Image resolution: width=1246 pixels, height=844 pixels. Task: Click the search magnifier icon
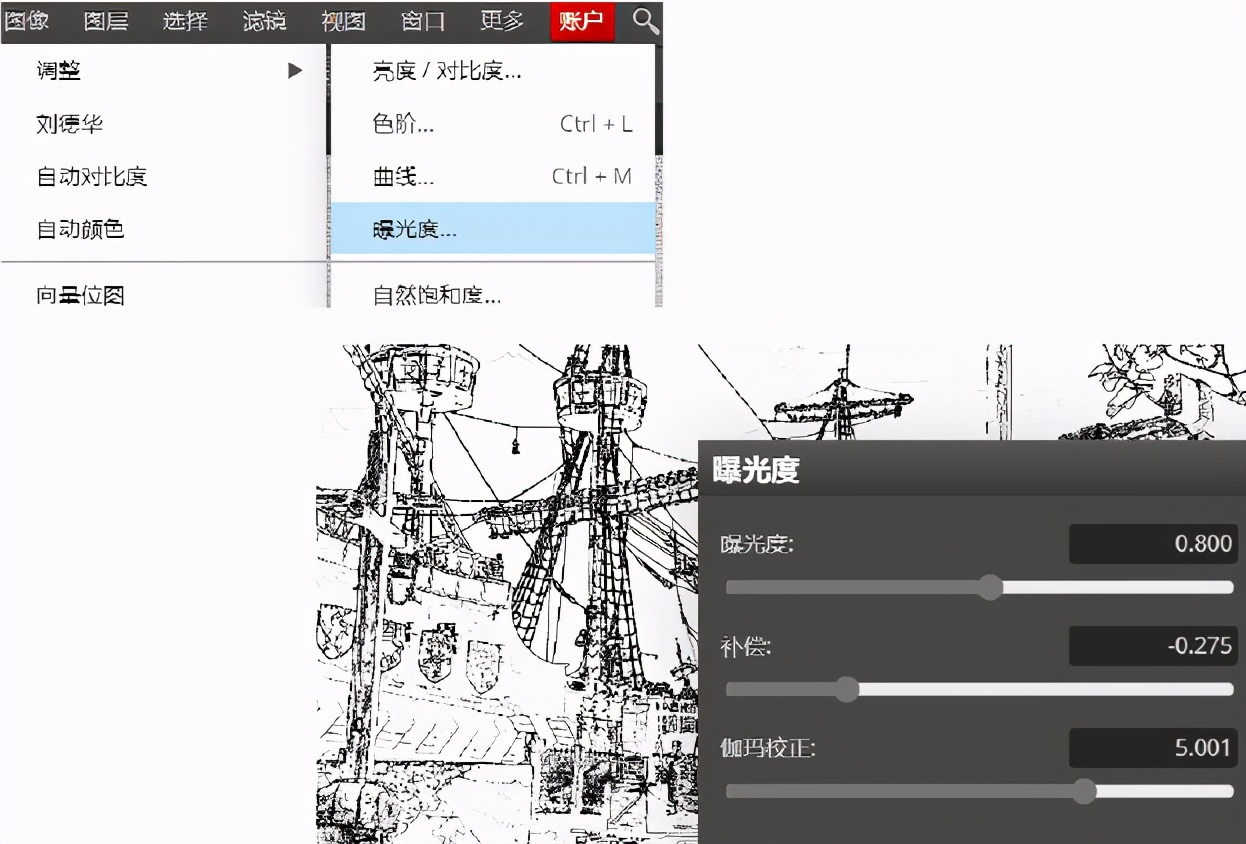point(646,21)
